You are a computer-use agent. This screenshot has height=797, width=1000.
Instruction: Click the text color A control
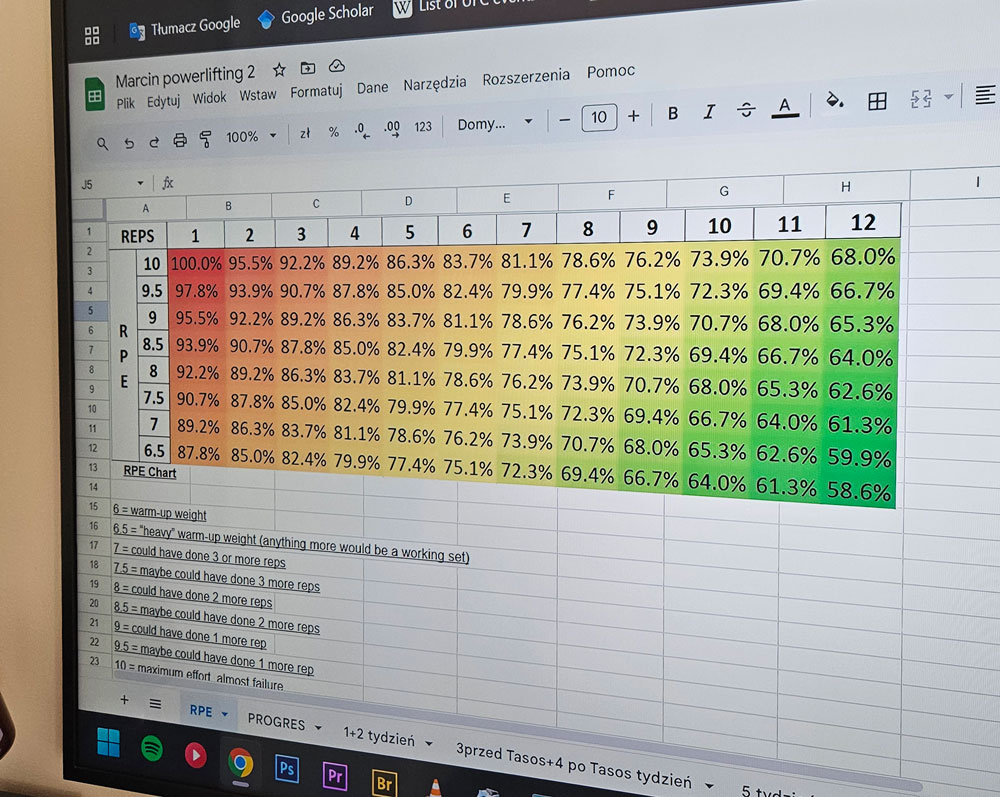click(784, 110)
